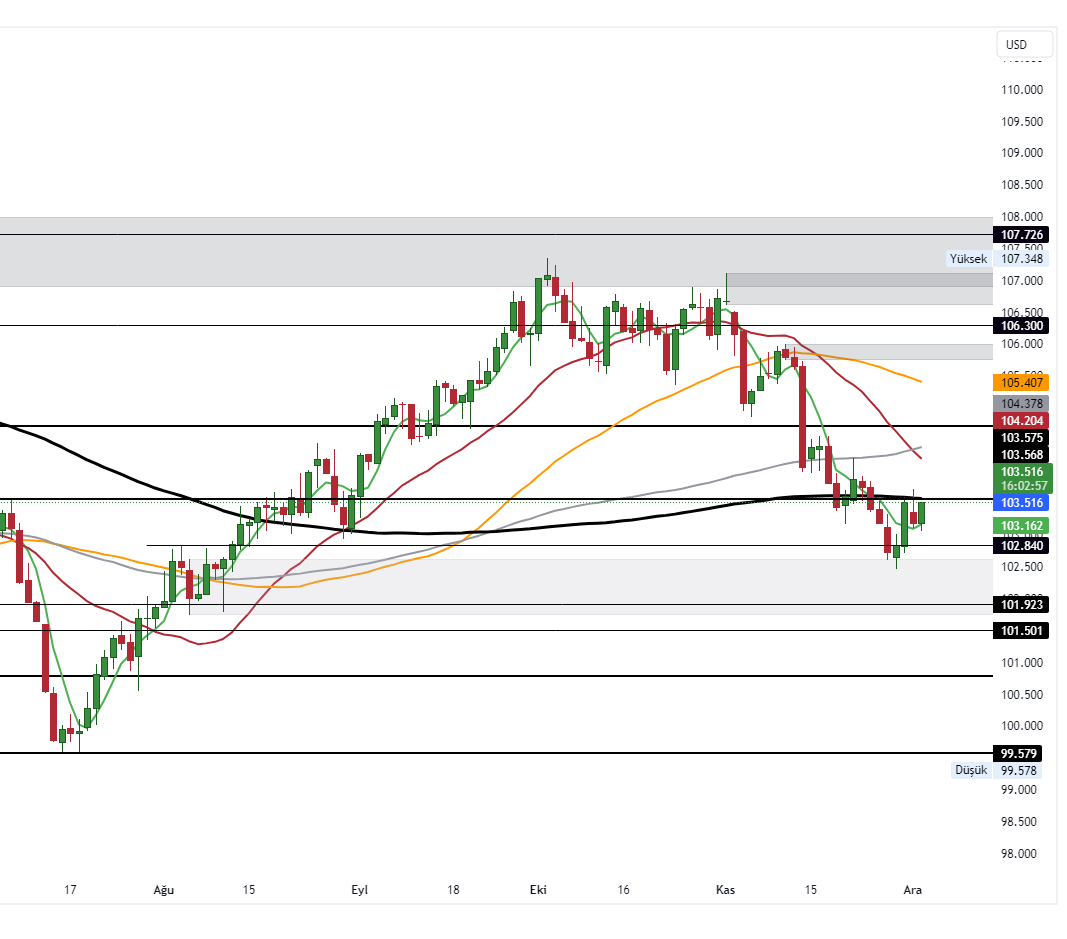Screen dimensions: 1067x939
Task: Click the Eyl month on time axis
Action: [360, 889]
